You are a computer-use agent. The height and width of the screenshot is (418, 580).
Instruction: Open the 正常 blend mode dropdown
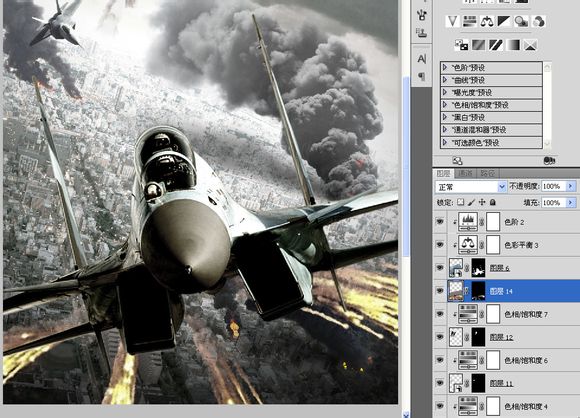point(471,187)
